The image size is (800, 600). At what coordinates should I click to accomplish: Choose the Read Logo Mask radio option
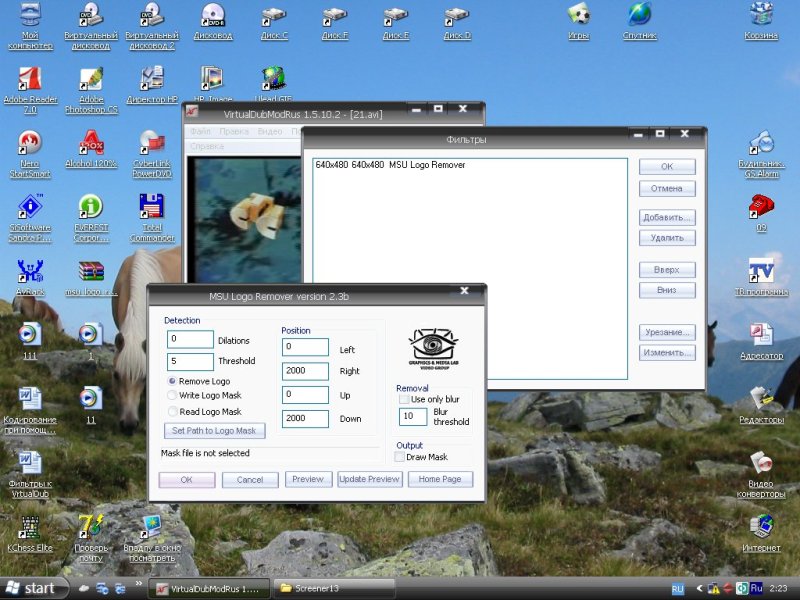point(173,411)
